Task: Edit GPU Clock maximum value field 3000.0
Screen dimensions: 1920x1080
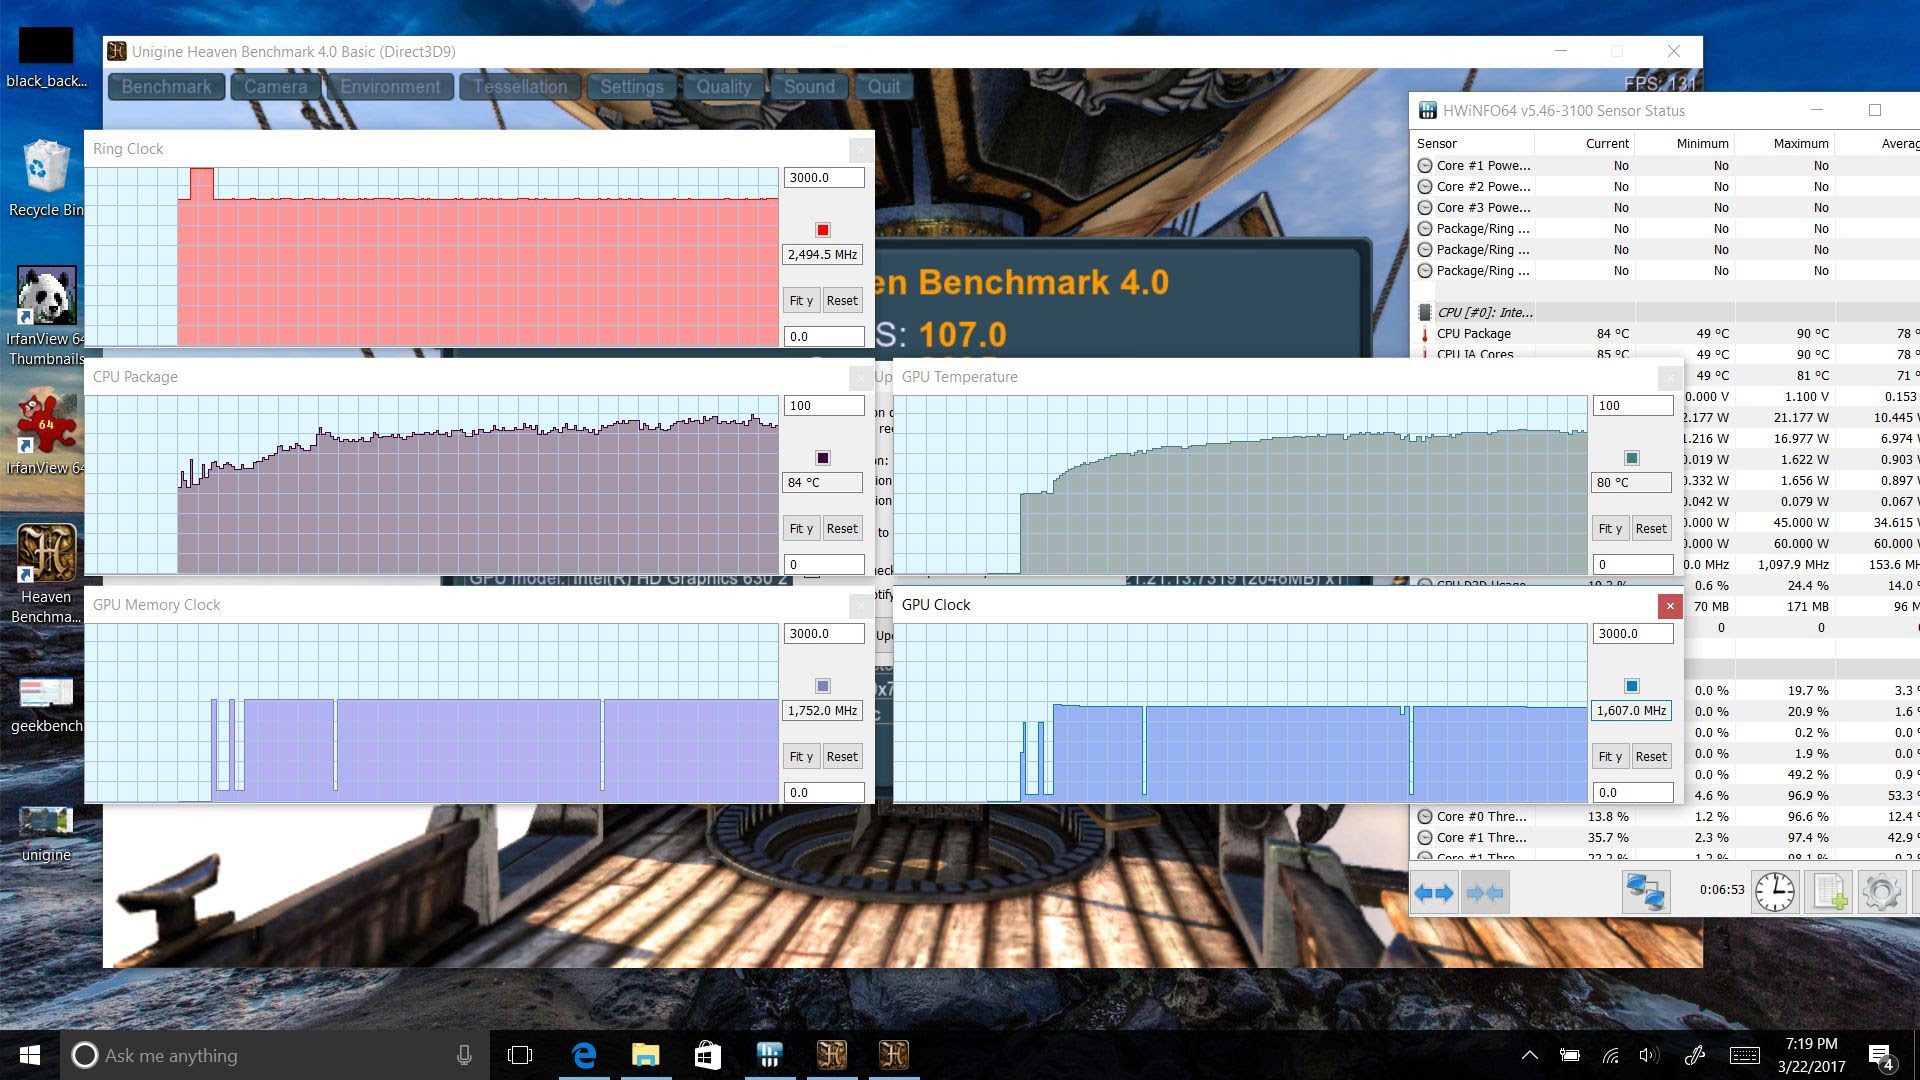Action: tap(1632, 633)
